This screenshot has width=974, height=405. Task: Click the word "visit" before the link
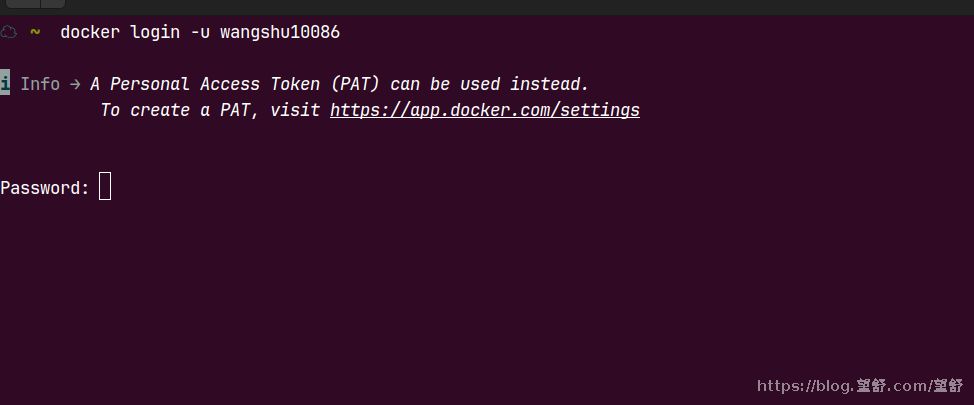click(295, 110)
